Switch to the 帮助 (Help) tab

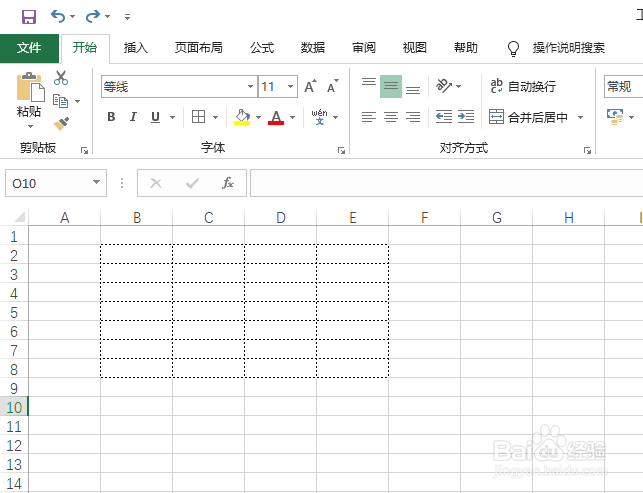(x=465, y=48)
